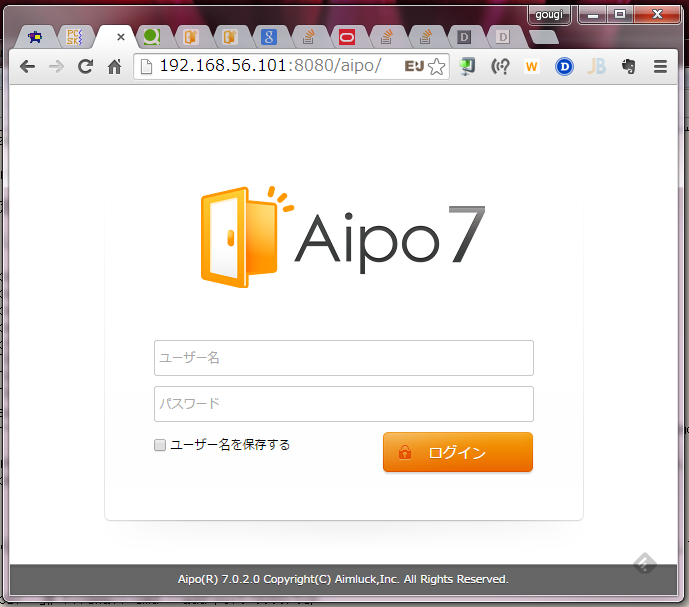Click the Aipo copyright footer text

tap(343, 579)
